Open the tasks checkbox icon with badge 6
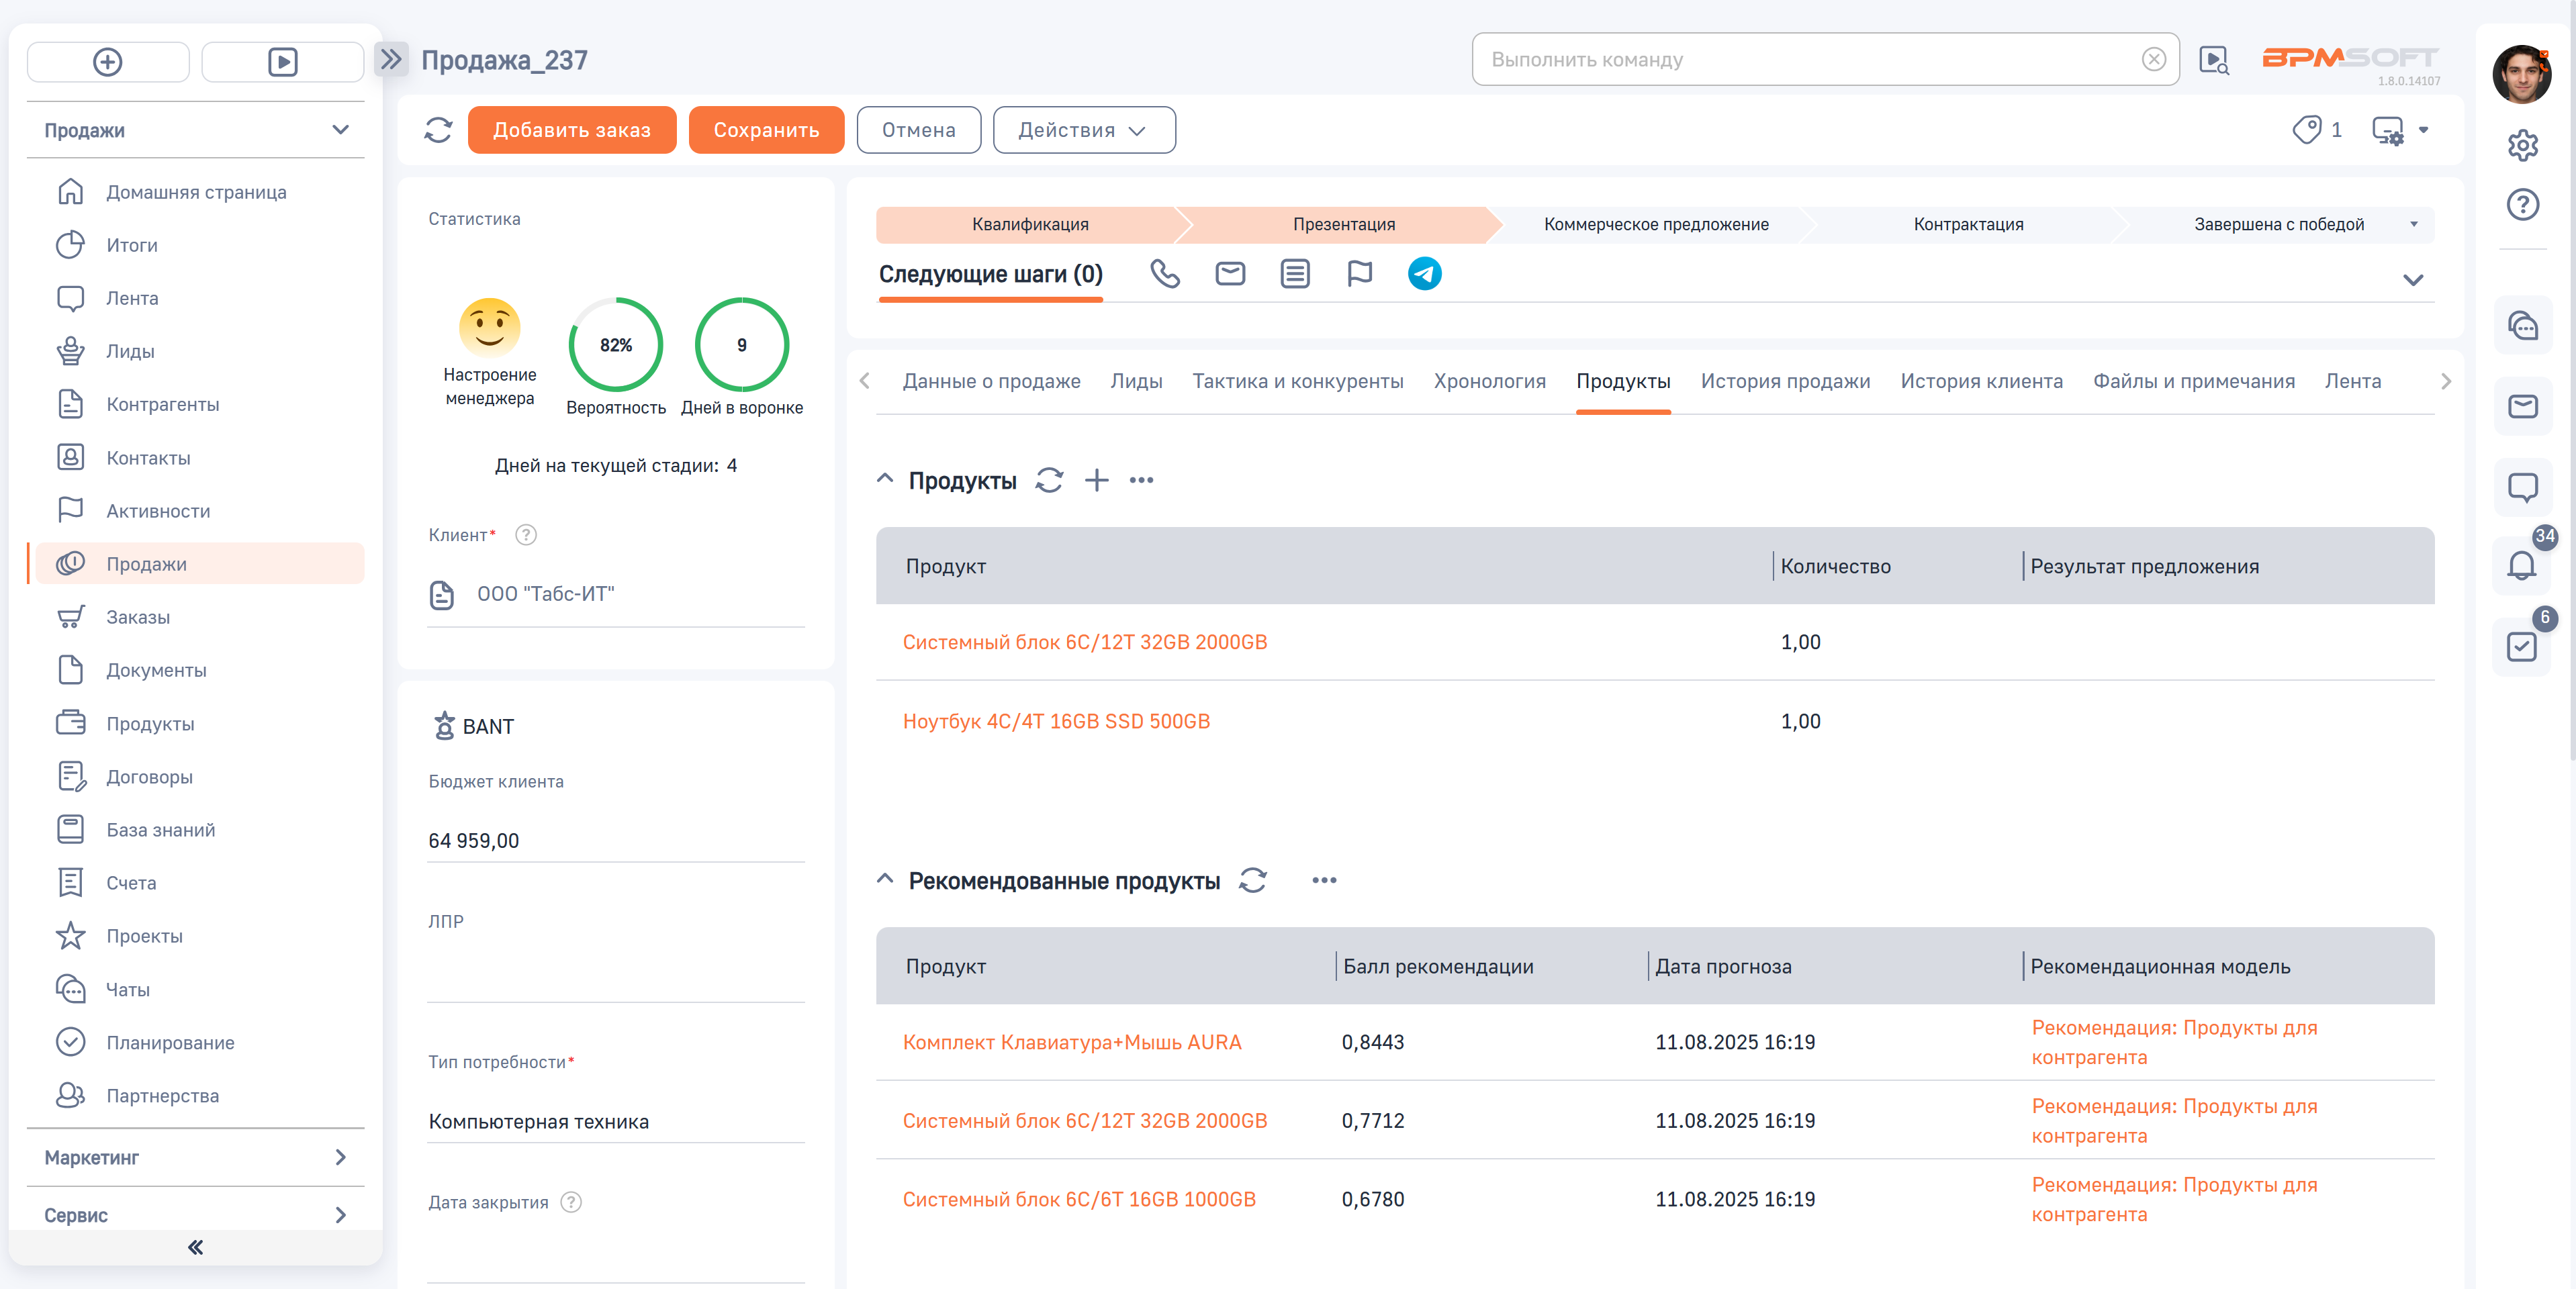The height and width of the screenshot is (1289, 2576). tap(2522, 647)
